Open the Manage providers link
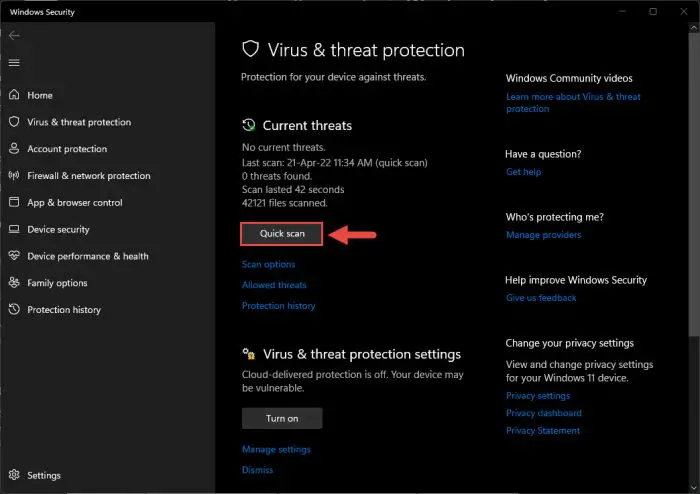 pyautogui.click(x=543, y=235)
